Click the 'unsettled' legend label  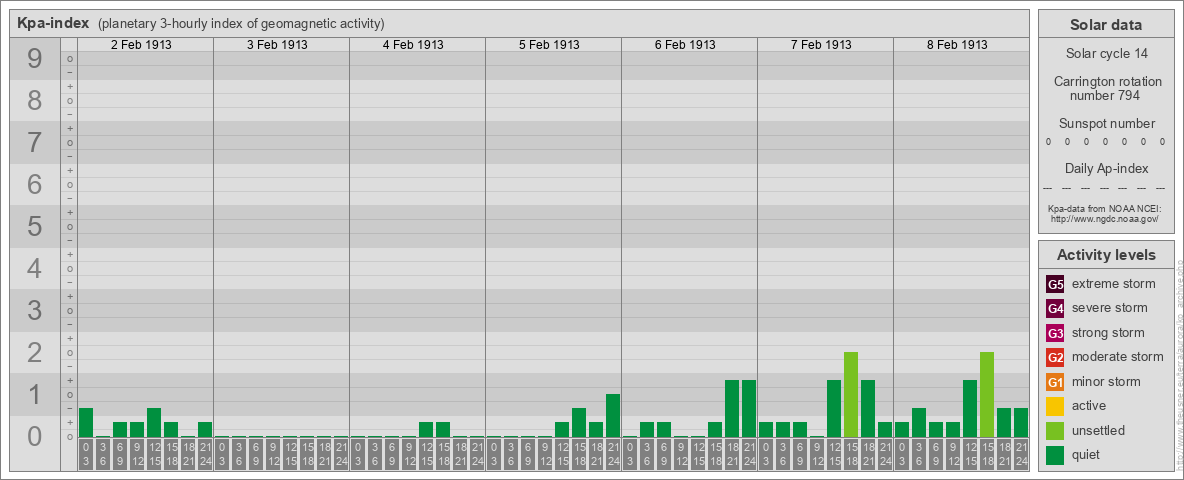(x=1099, y=431)
